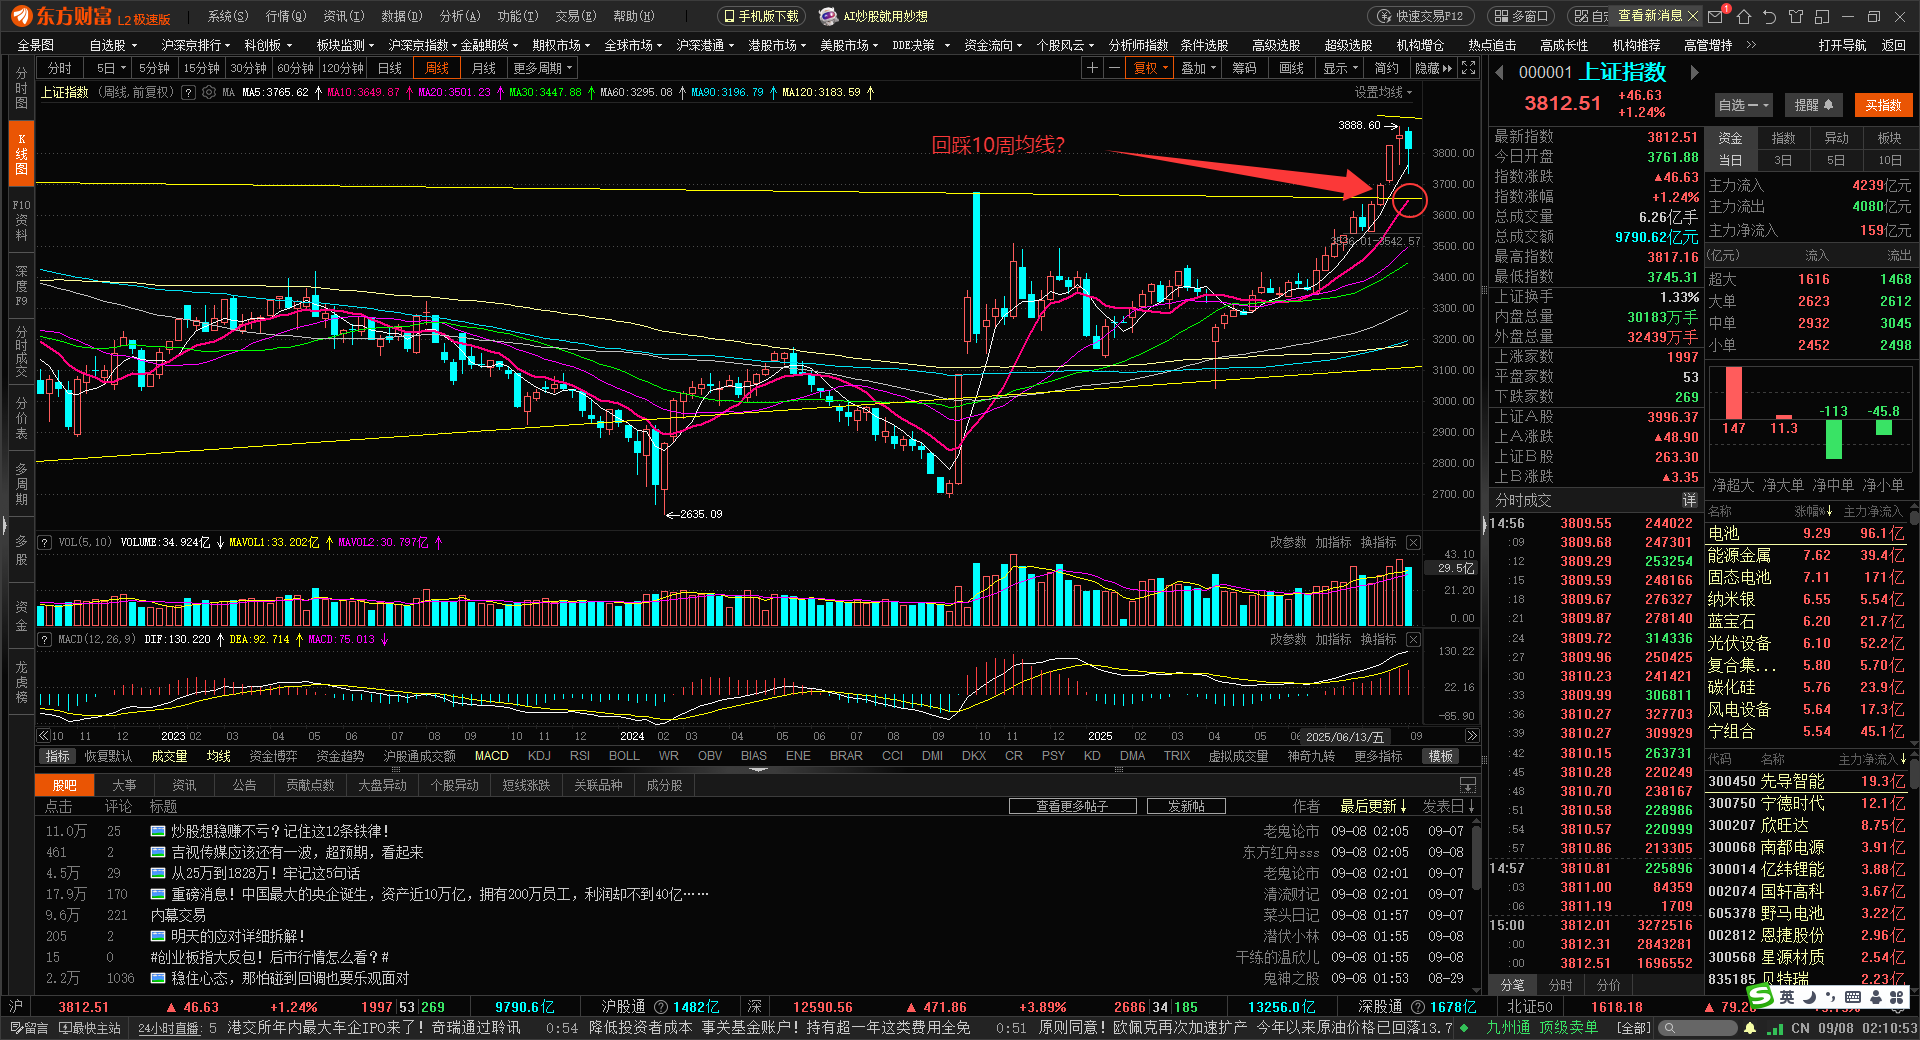Toggle 简约 simple display mode
Image resolution: width=1920 pixels, height=1040 pixels.
click(1386, 68)
